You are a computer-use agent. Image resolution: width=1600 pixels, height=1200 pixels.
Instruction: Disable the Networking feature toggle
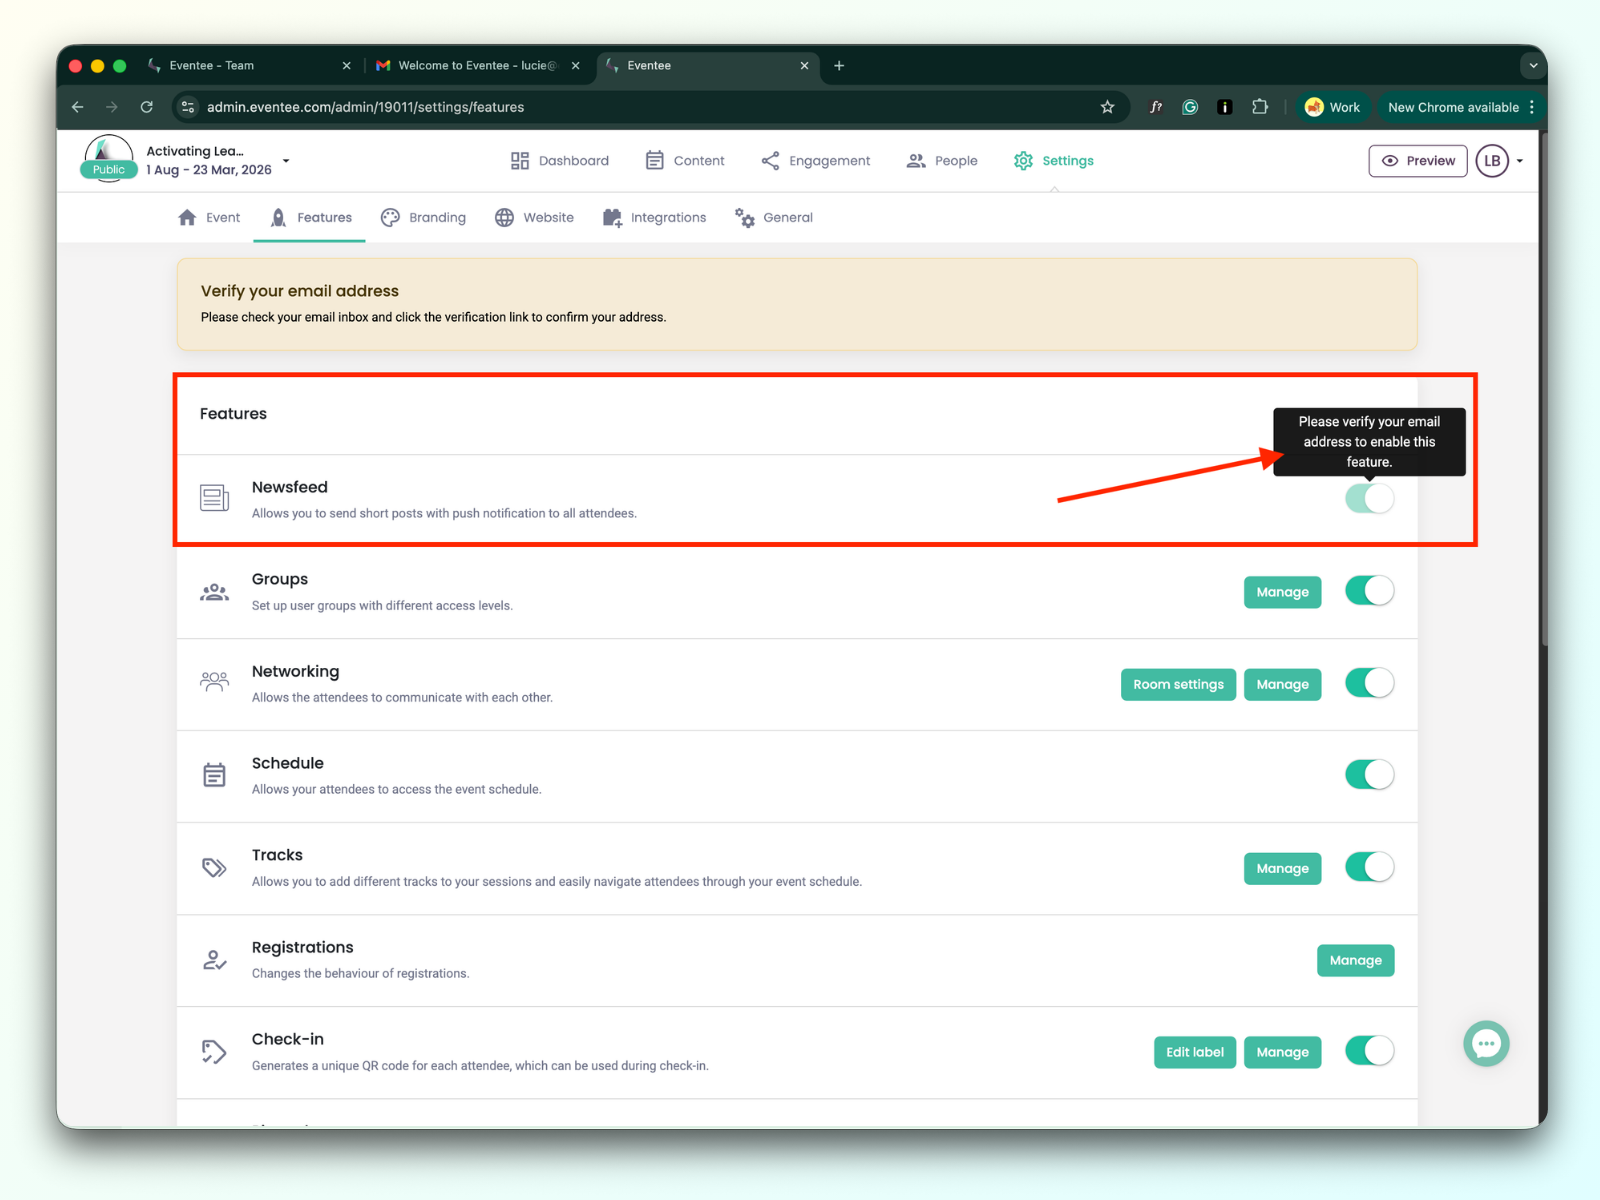tap(1369, 683)
